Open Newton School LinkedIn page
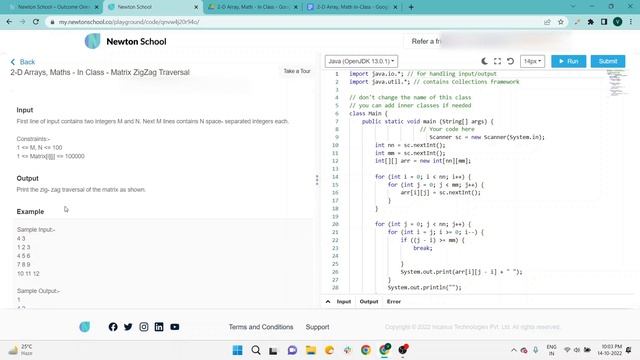The width and height of the screenshot is (640, 360). [159, 327]
